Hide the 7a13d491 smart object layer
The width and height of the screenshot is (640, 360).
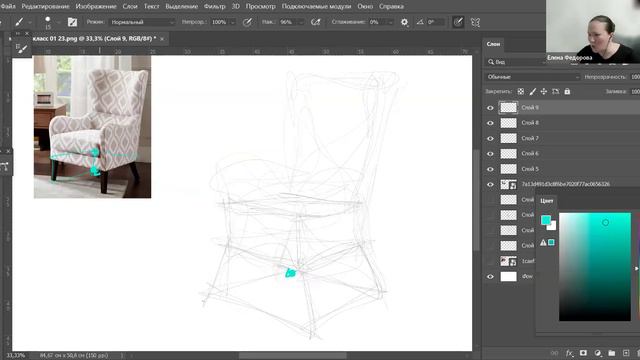coord(490,184)
